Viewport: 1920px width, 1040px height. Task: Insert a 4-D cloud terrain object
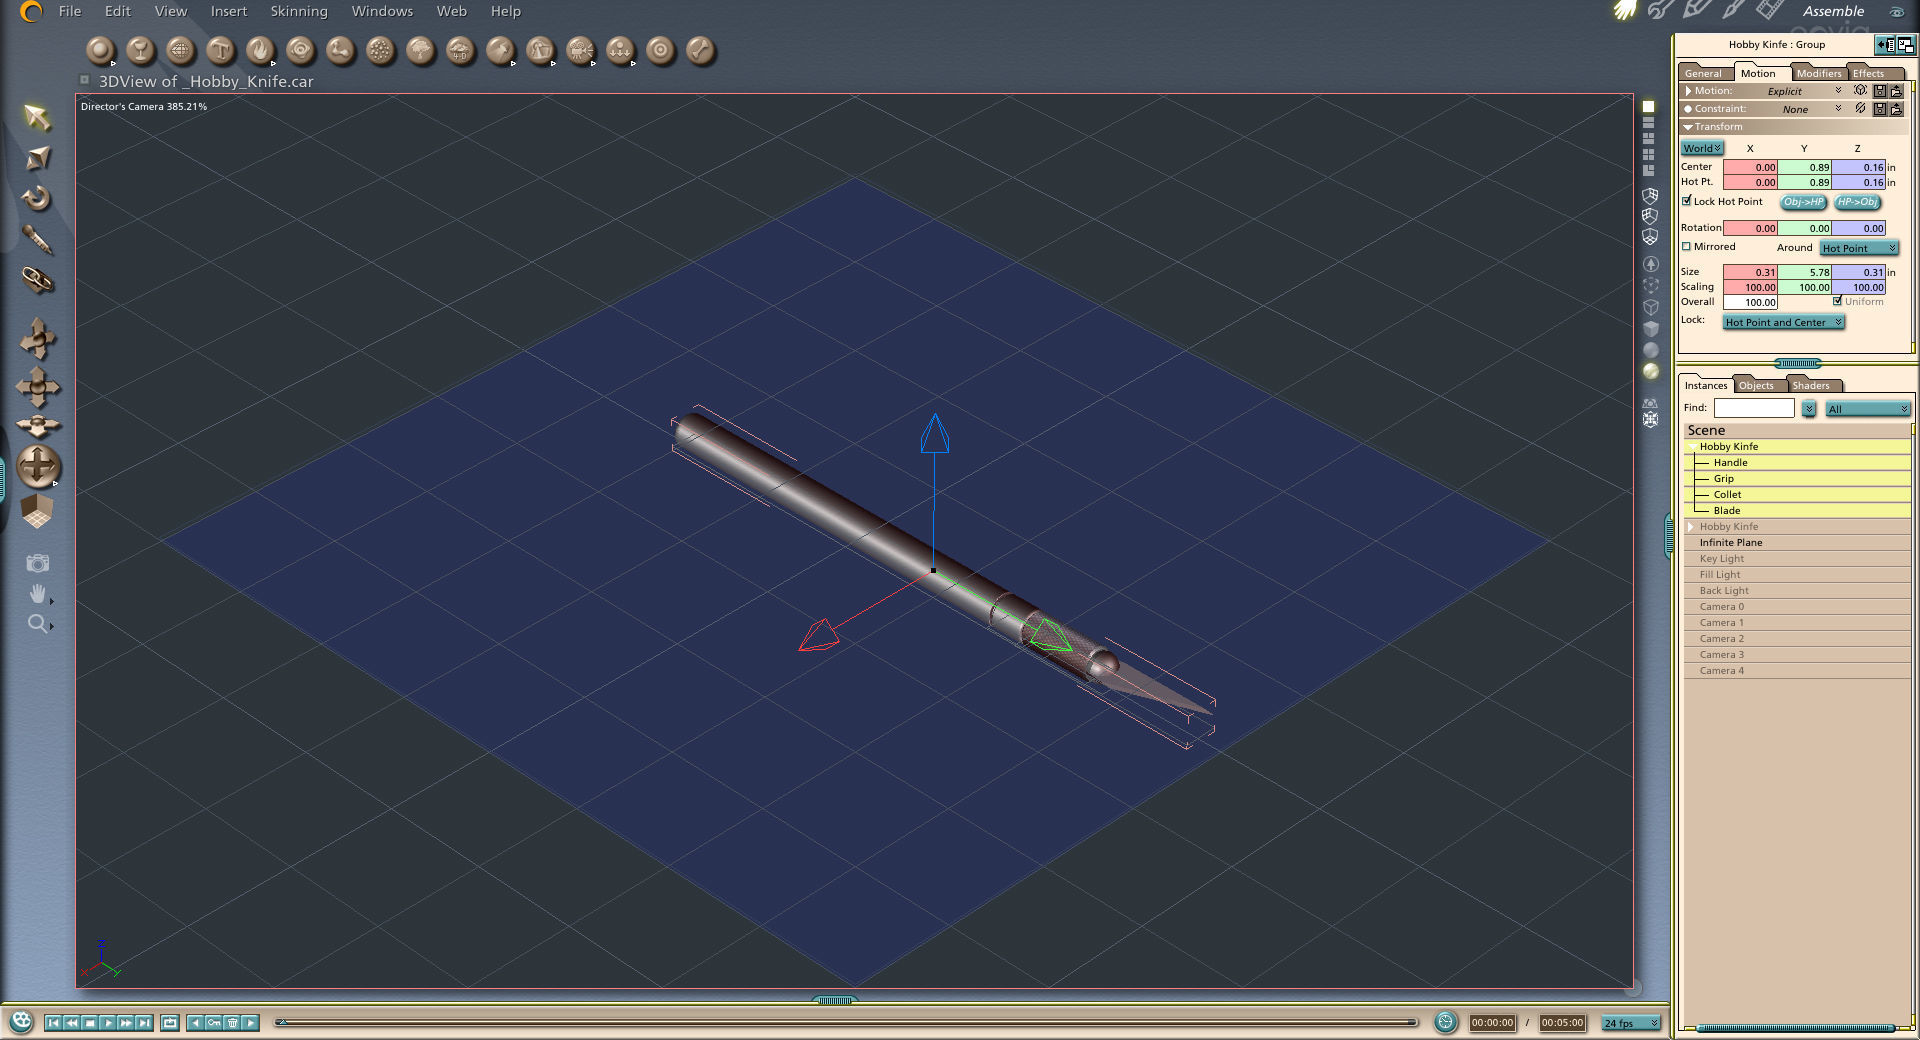(460, 50)
